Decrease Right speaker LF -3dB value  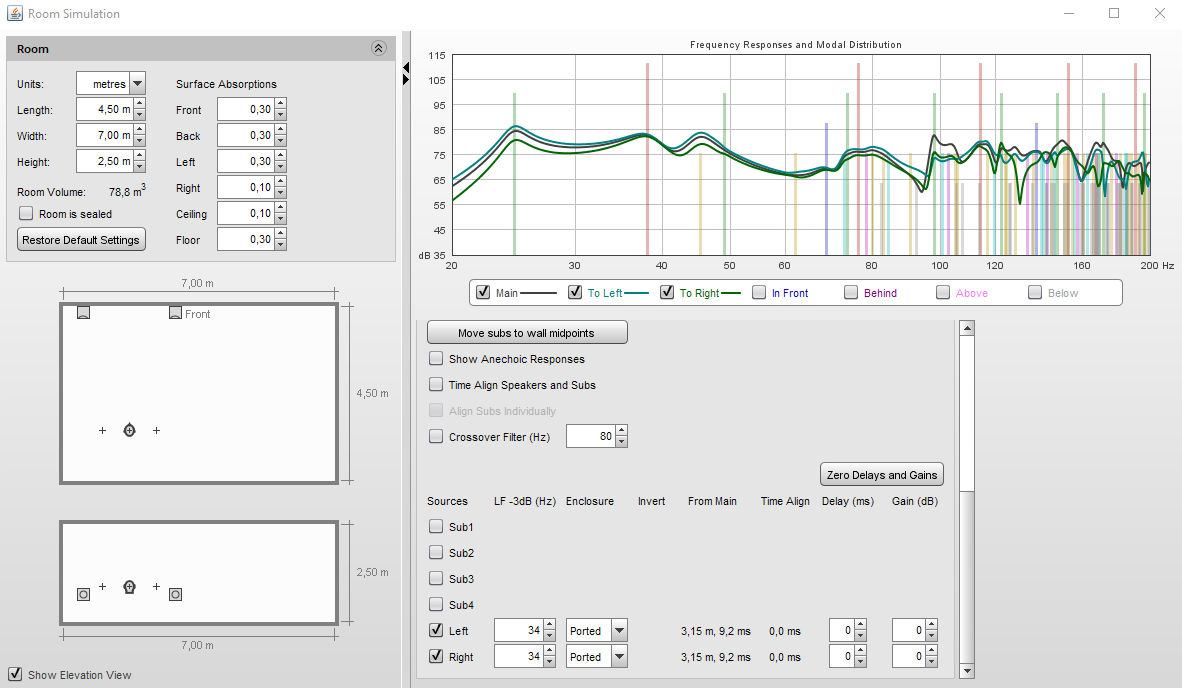click(550, 662)
